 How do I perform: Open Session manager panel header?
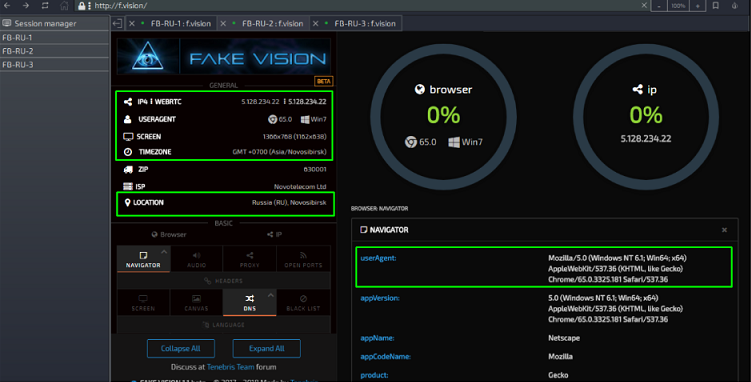tap(54, 23)
